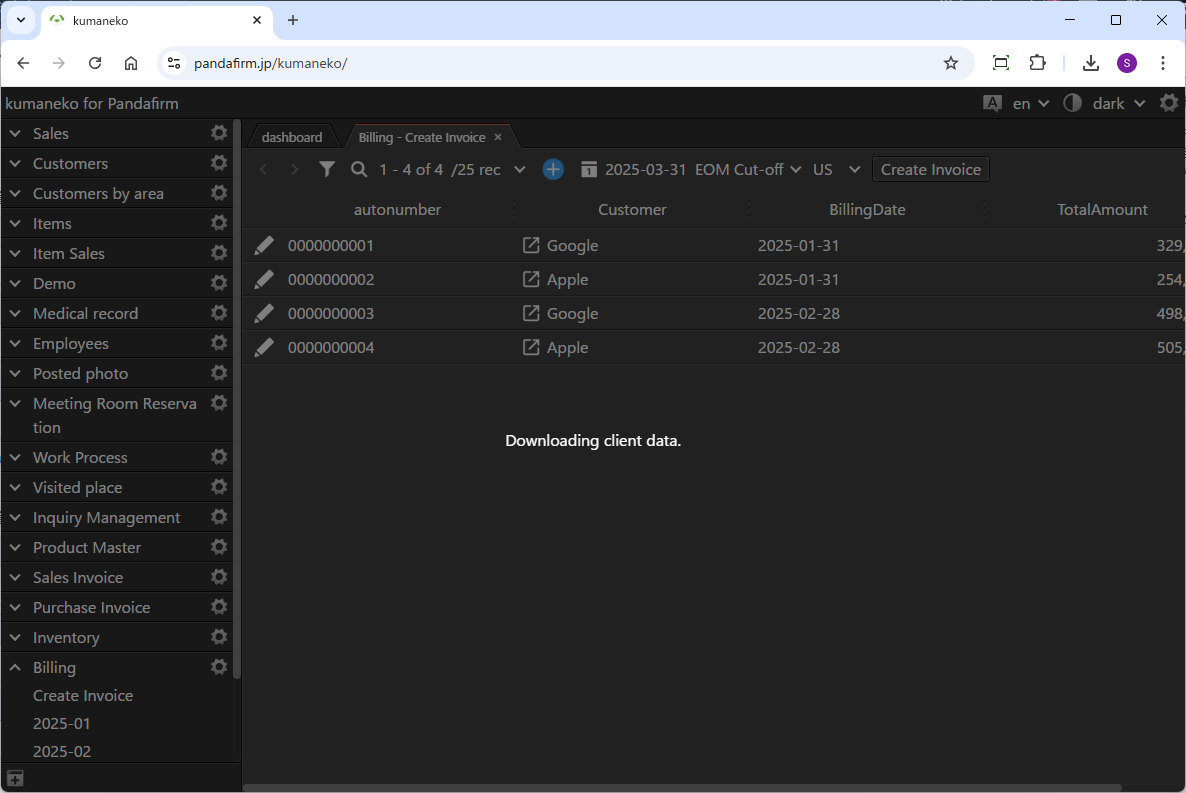Viewport: 1186px width, 793px height.
Task: Click the filter funnel icon in toolbar
Action: pos(327,169)
